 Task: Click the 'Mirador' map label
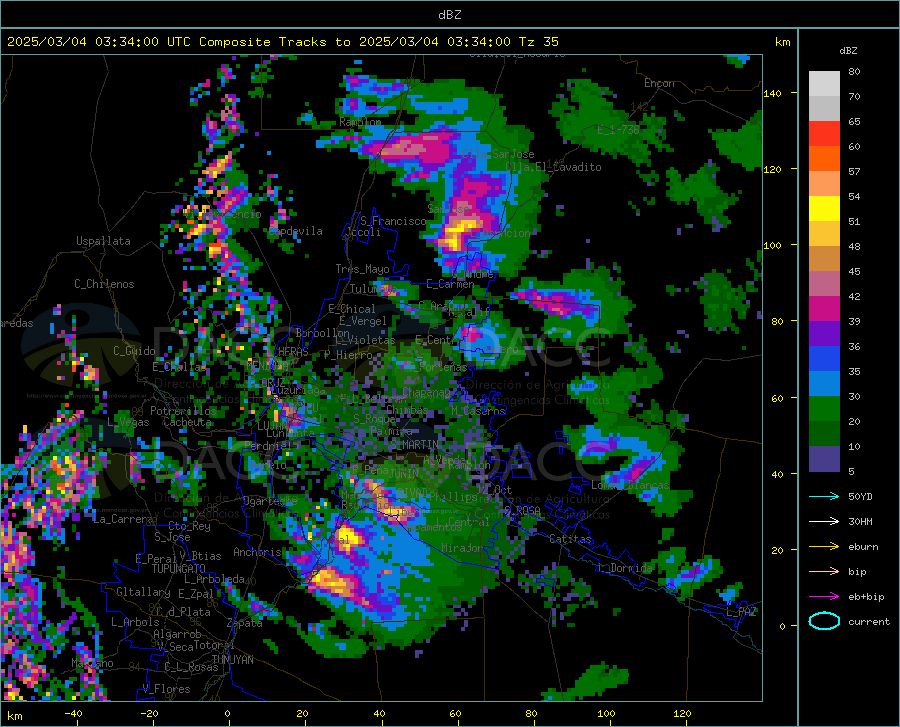(462, 548)
